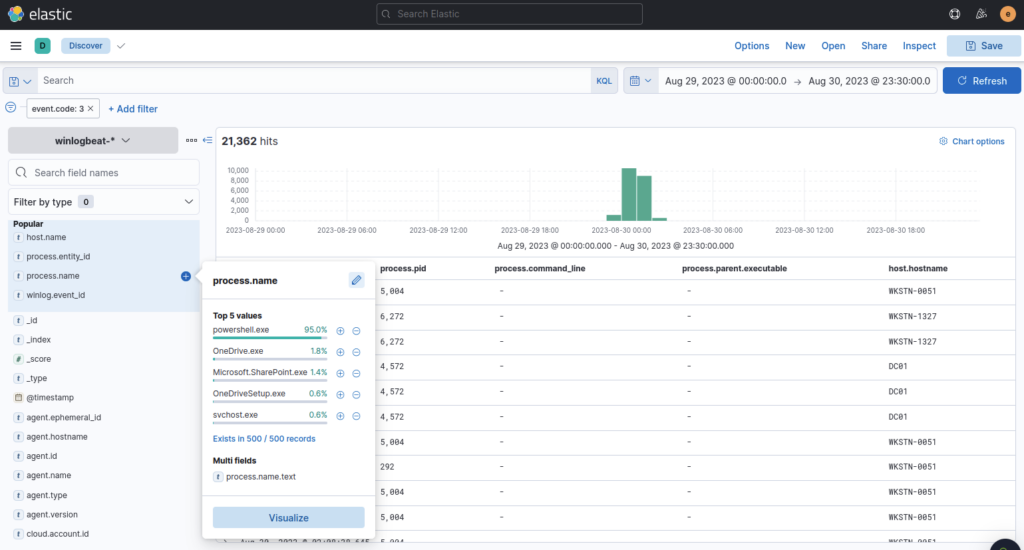Toggle KQL query language switch
This screenshot has width=1024, height=550.
pyautogui.click(x=604, y=81)
